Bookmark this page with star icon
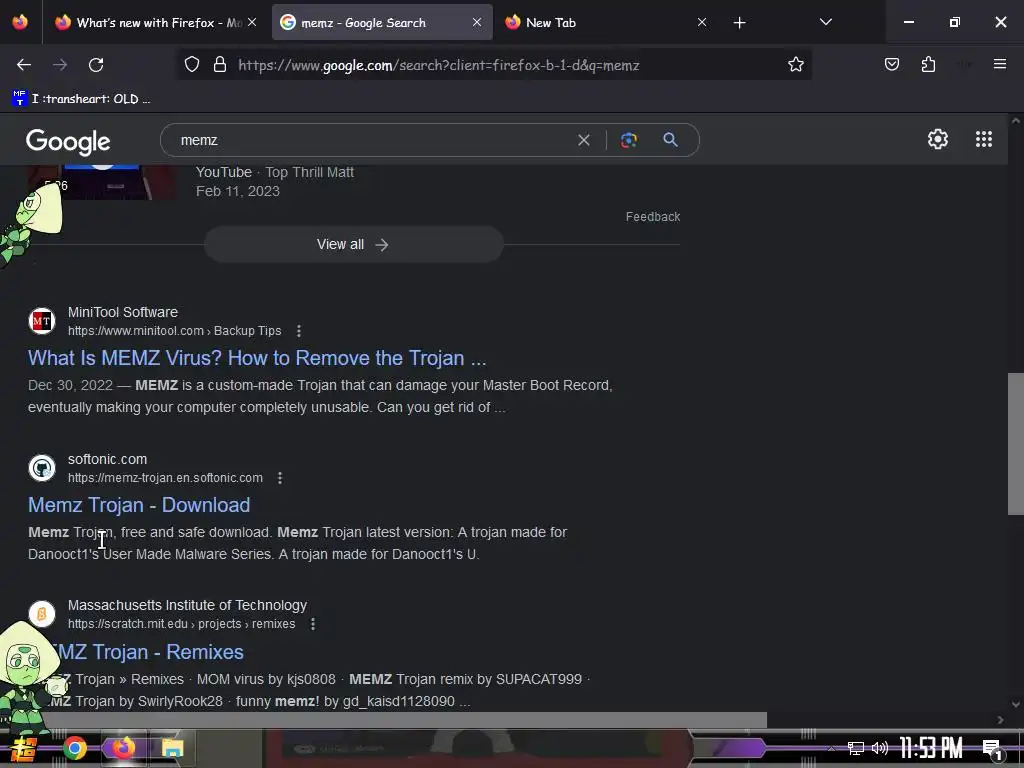Viewport: 1024px width, 768px height. coord(795,64)
